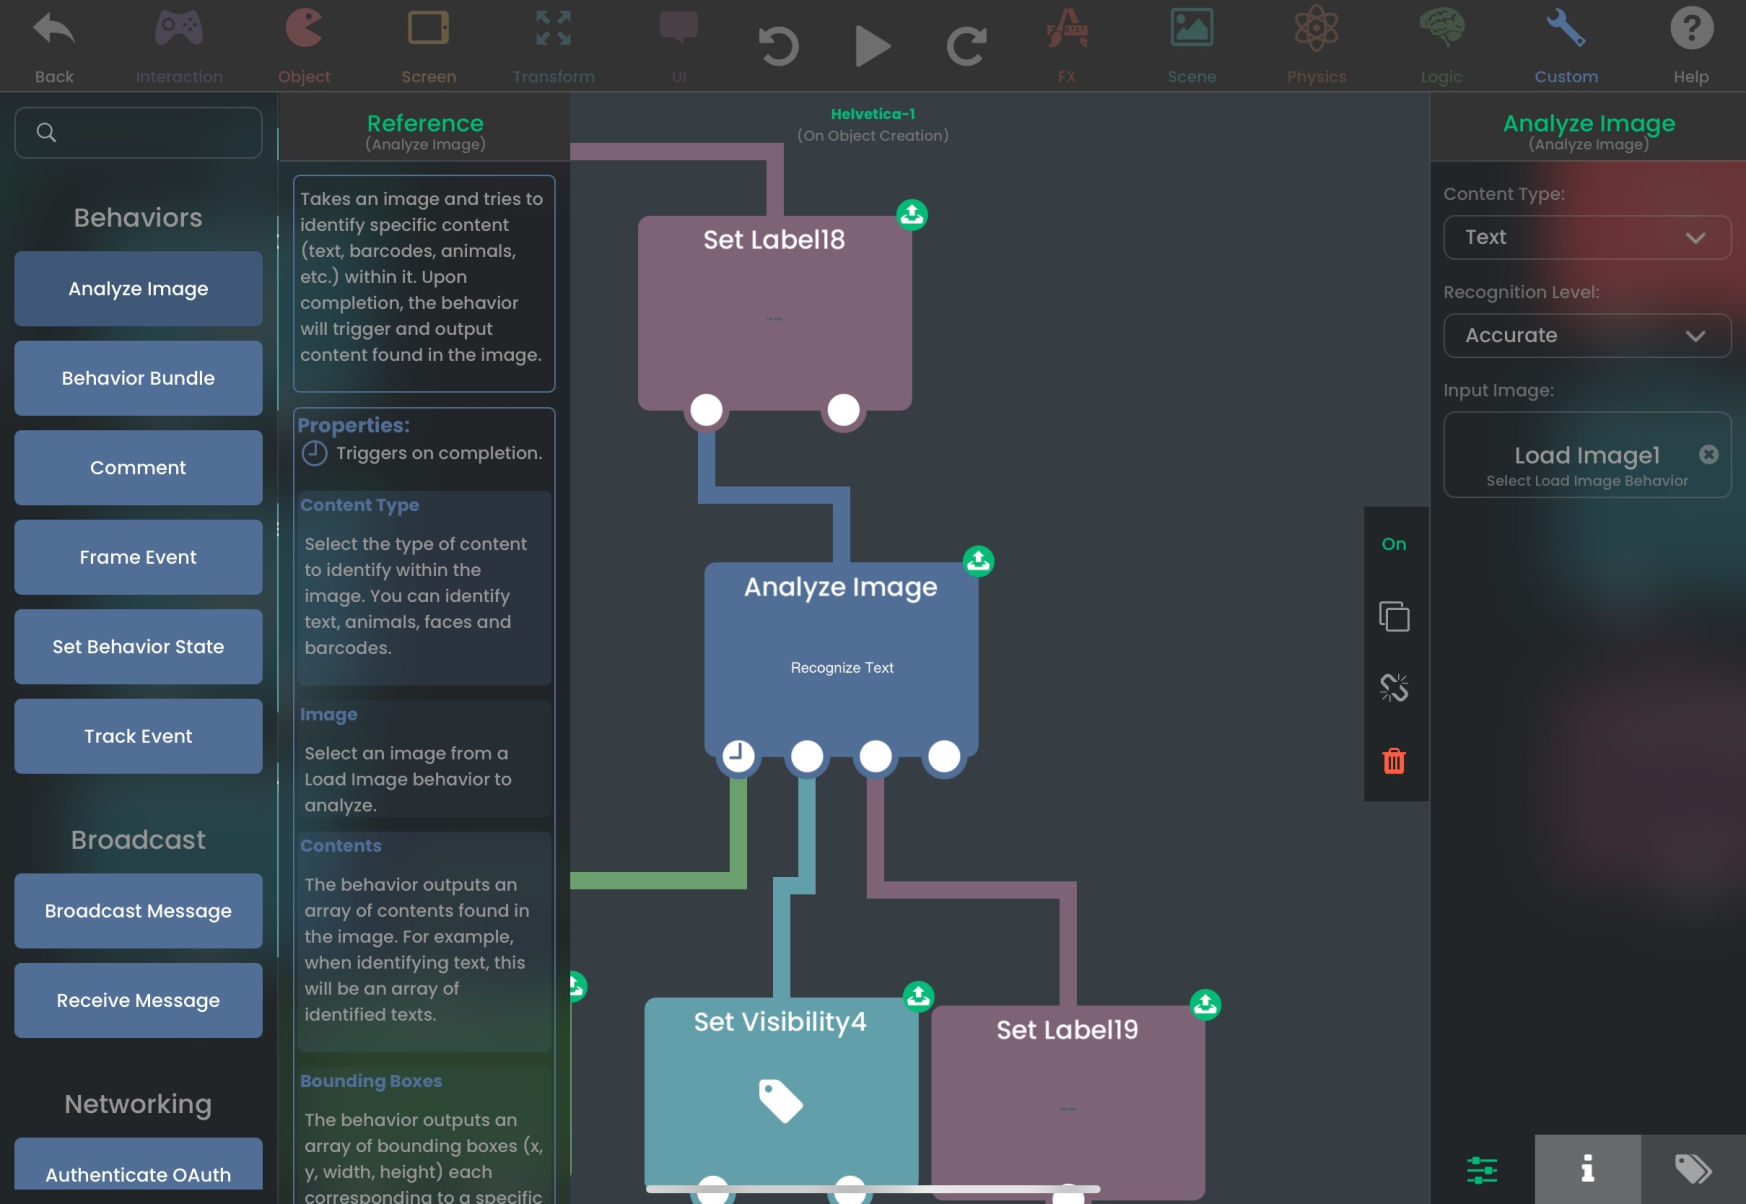This screenshot has width=1746, height=1204.
Task: Switch to the tags tab
Action: [1693, 1169]
